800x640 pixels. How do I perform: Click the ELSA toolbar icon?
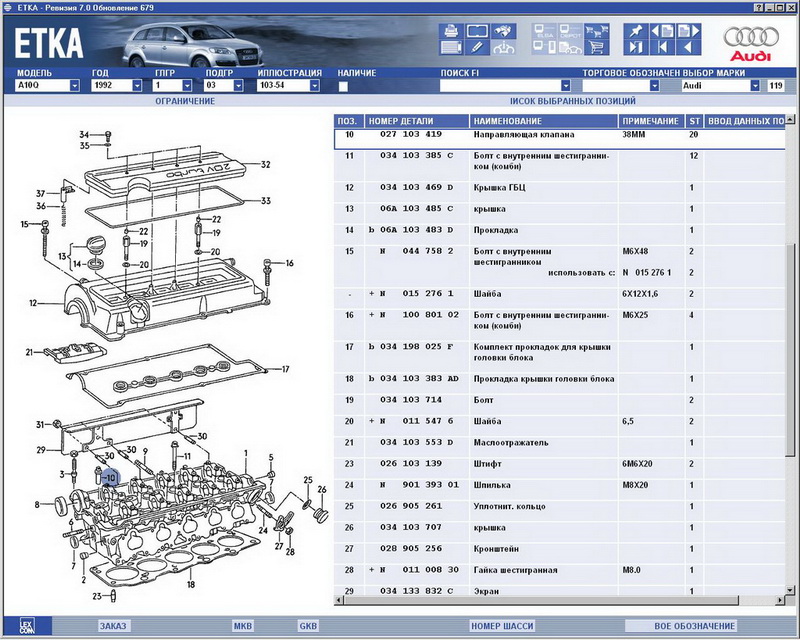click(x=544, y=31)
